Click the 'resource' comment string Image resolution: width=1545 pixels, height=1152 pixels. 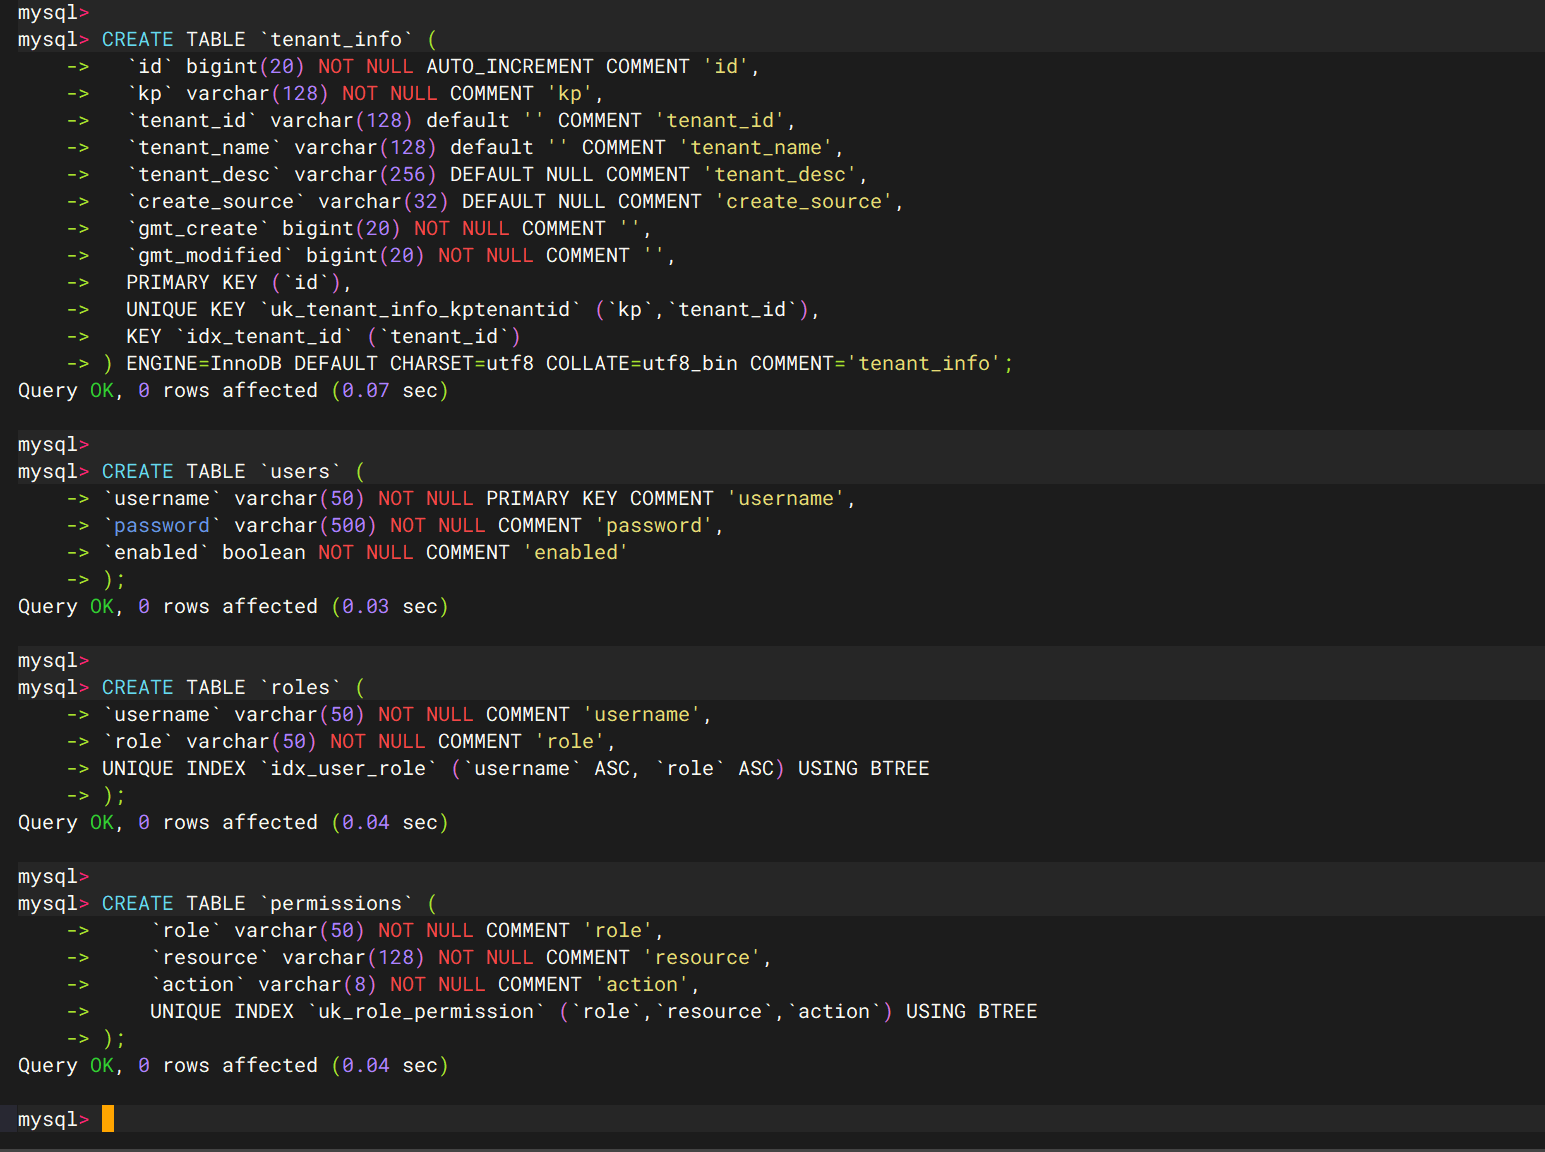click(x=702, y=958)
